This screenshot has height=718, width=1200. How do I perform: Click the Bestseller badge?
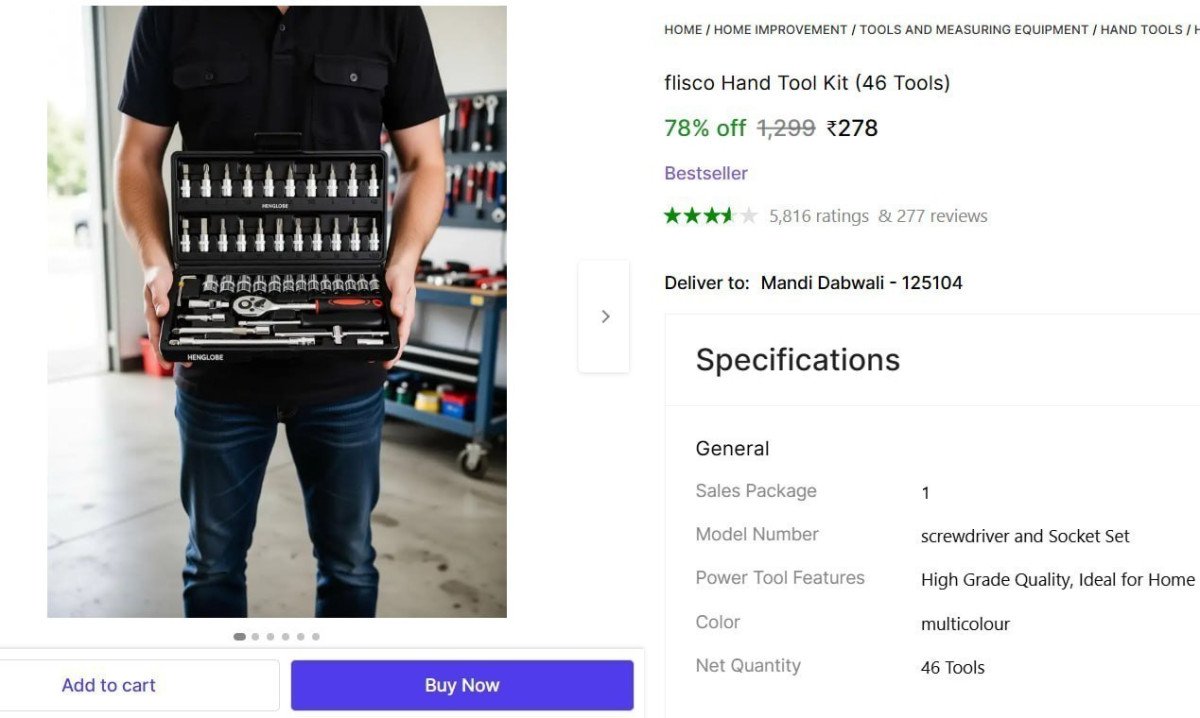coord(705,173)
